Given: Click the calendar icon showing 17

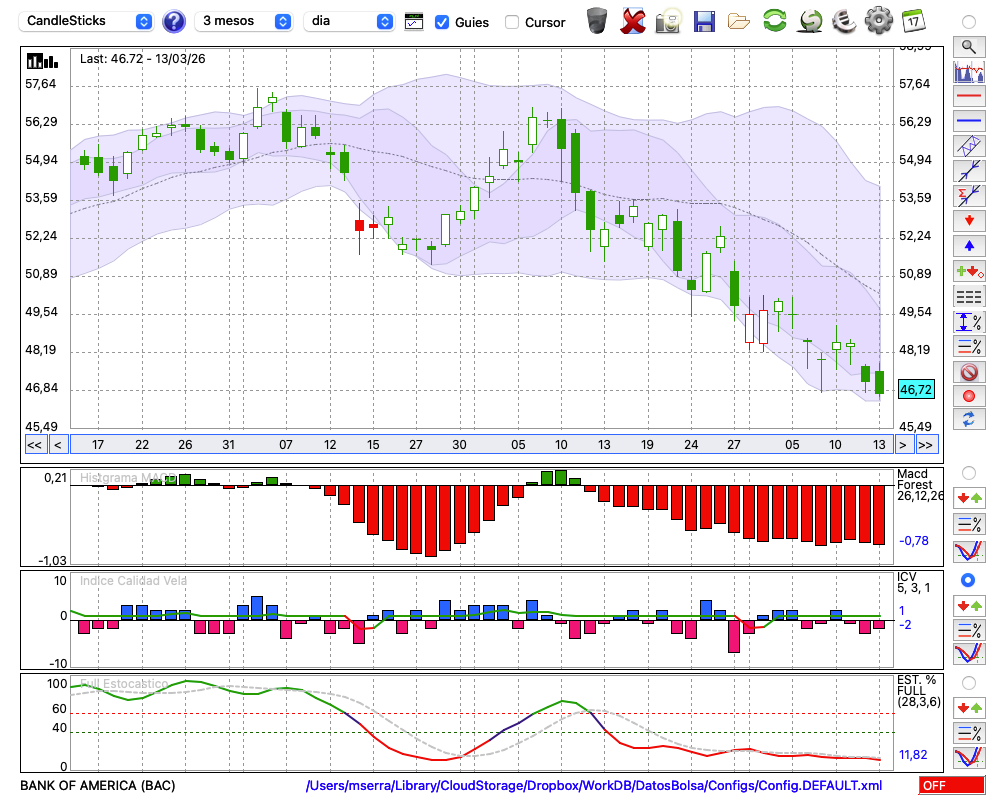Looking at the screenshot, I should click(913, 21).
